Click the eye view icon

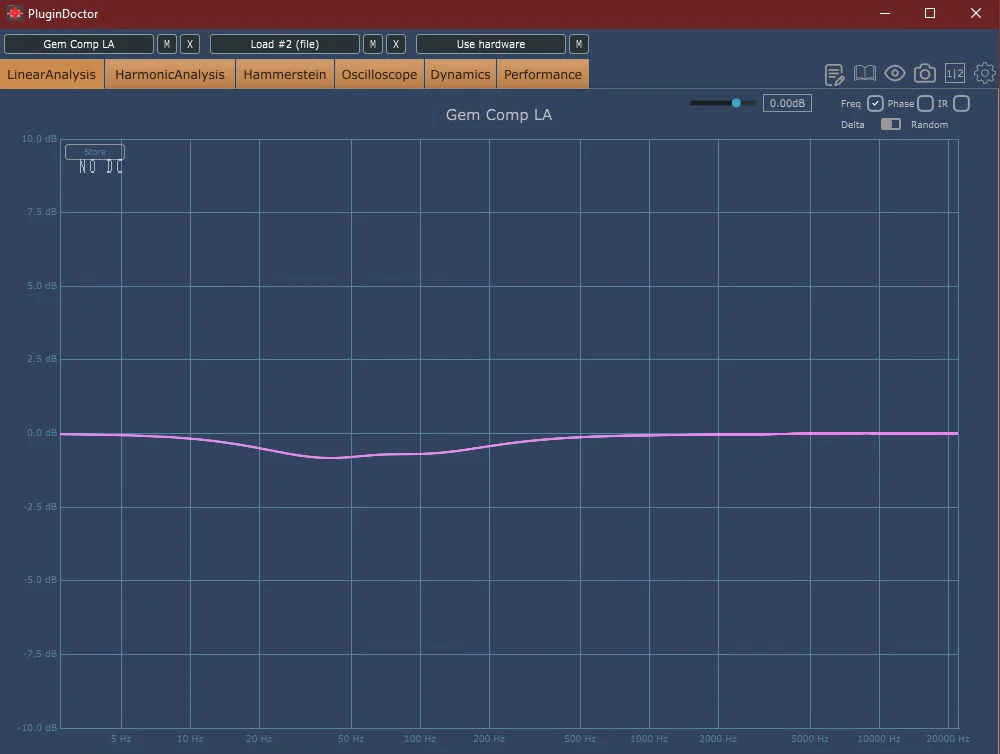895,73
